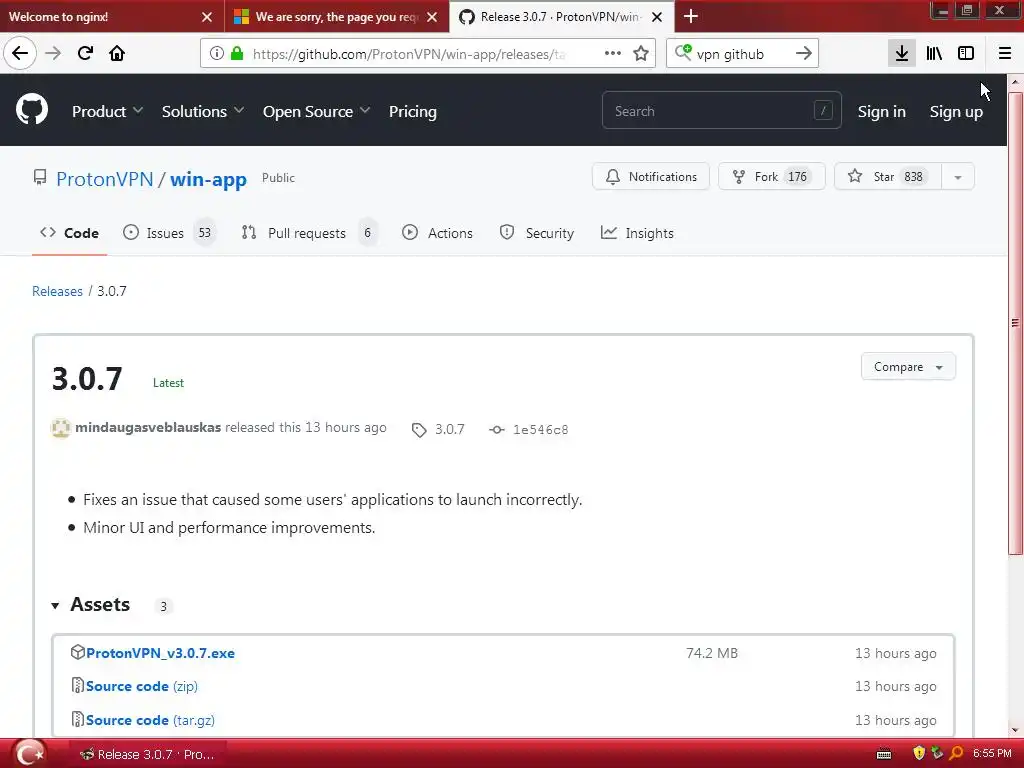Click Sign up

tap(956, 112)
